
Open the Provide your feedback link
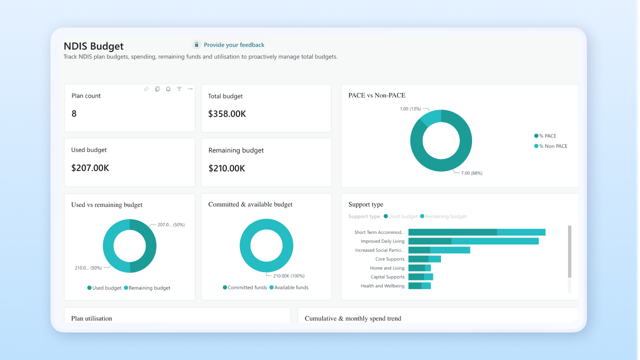(x=234, y=45)
